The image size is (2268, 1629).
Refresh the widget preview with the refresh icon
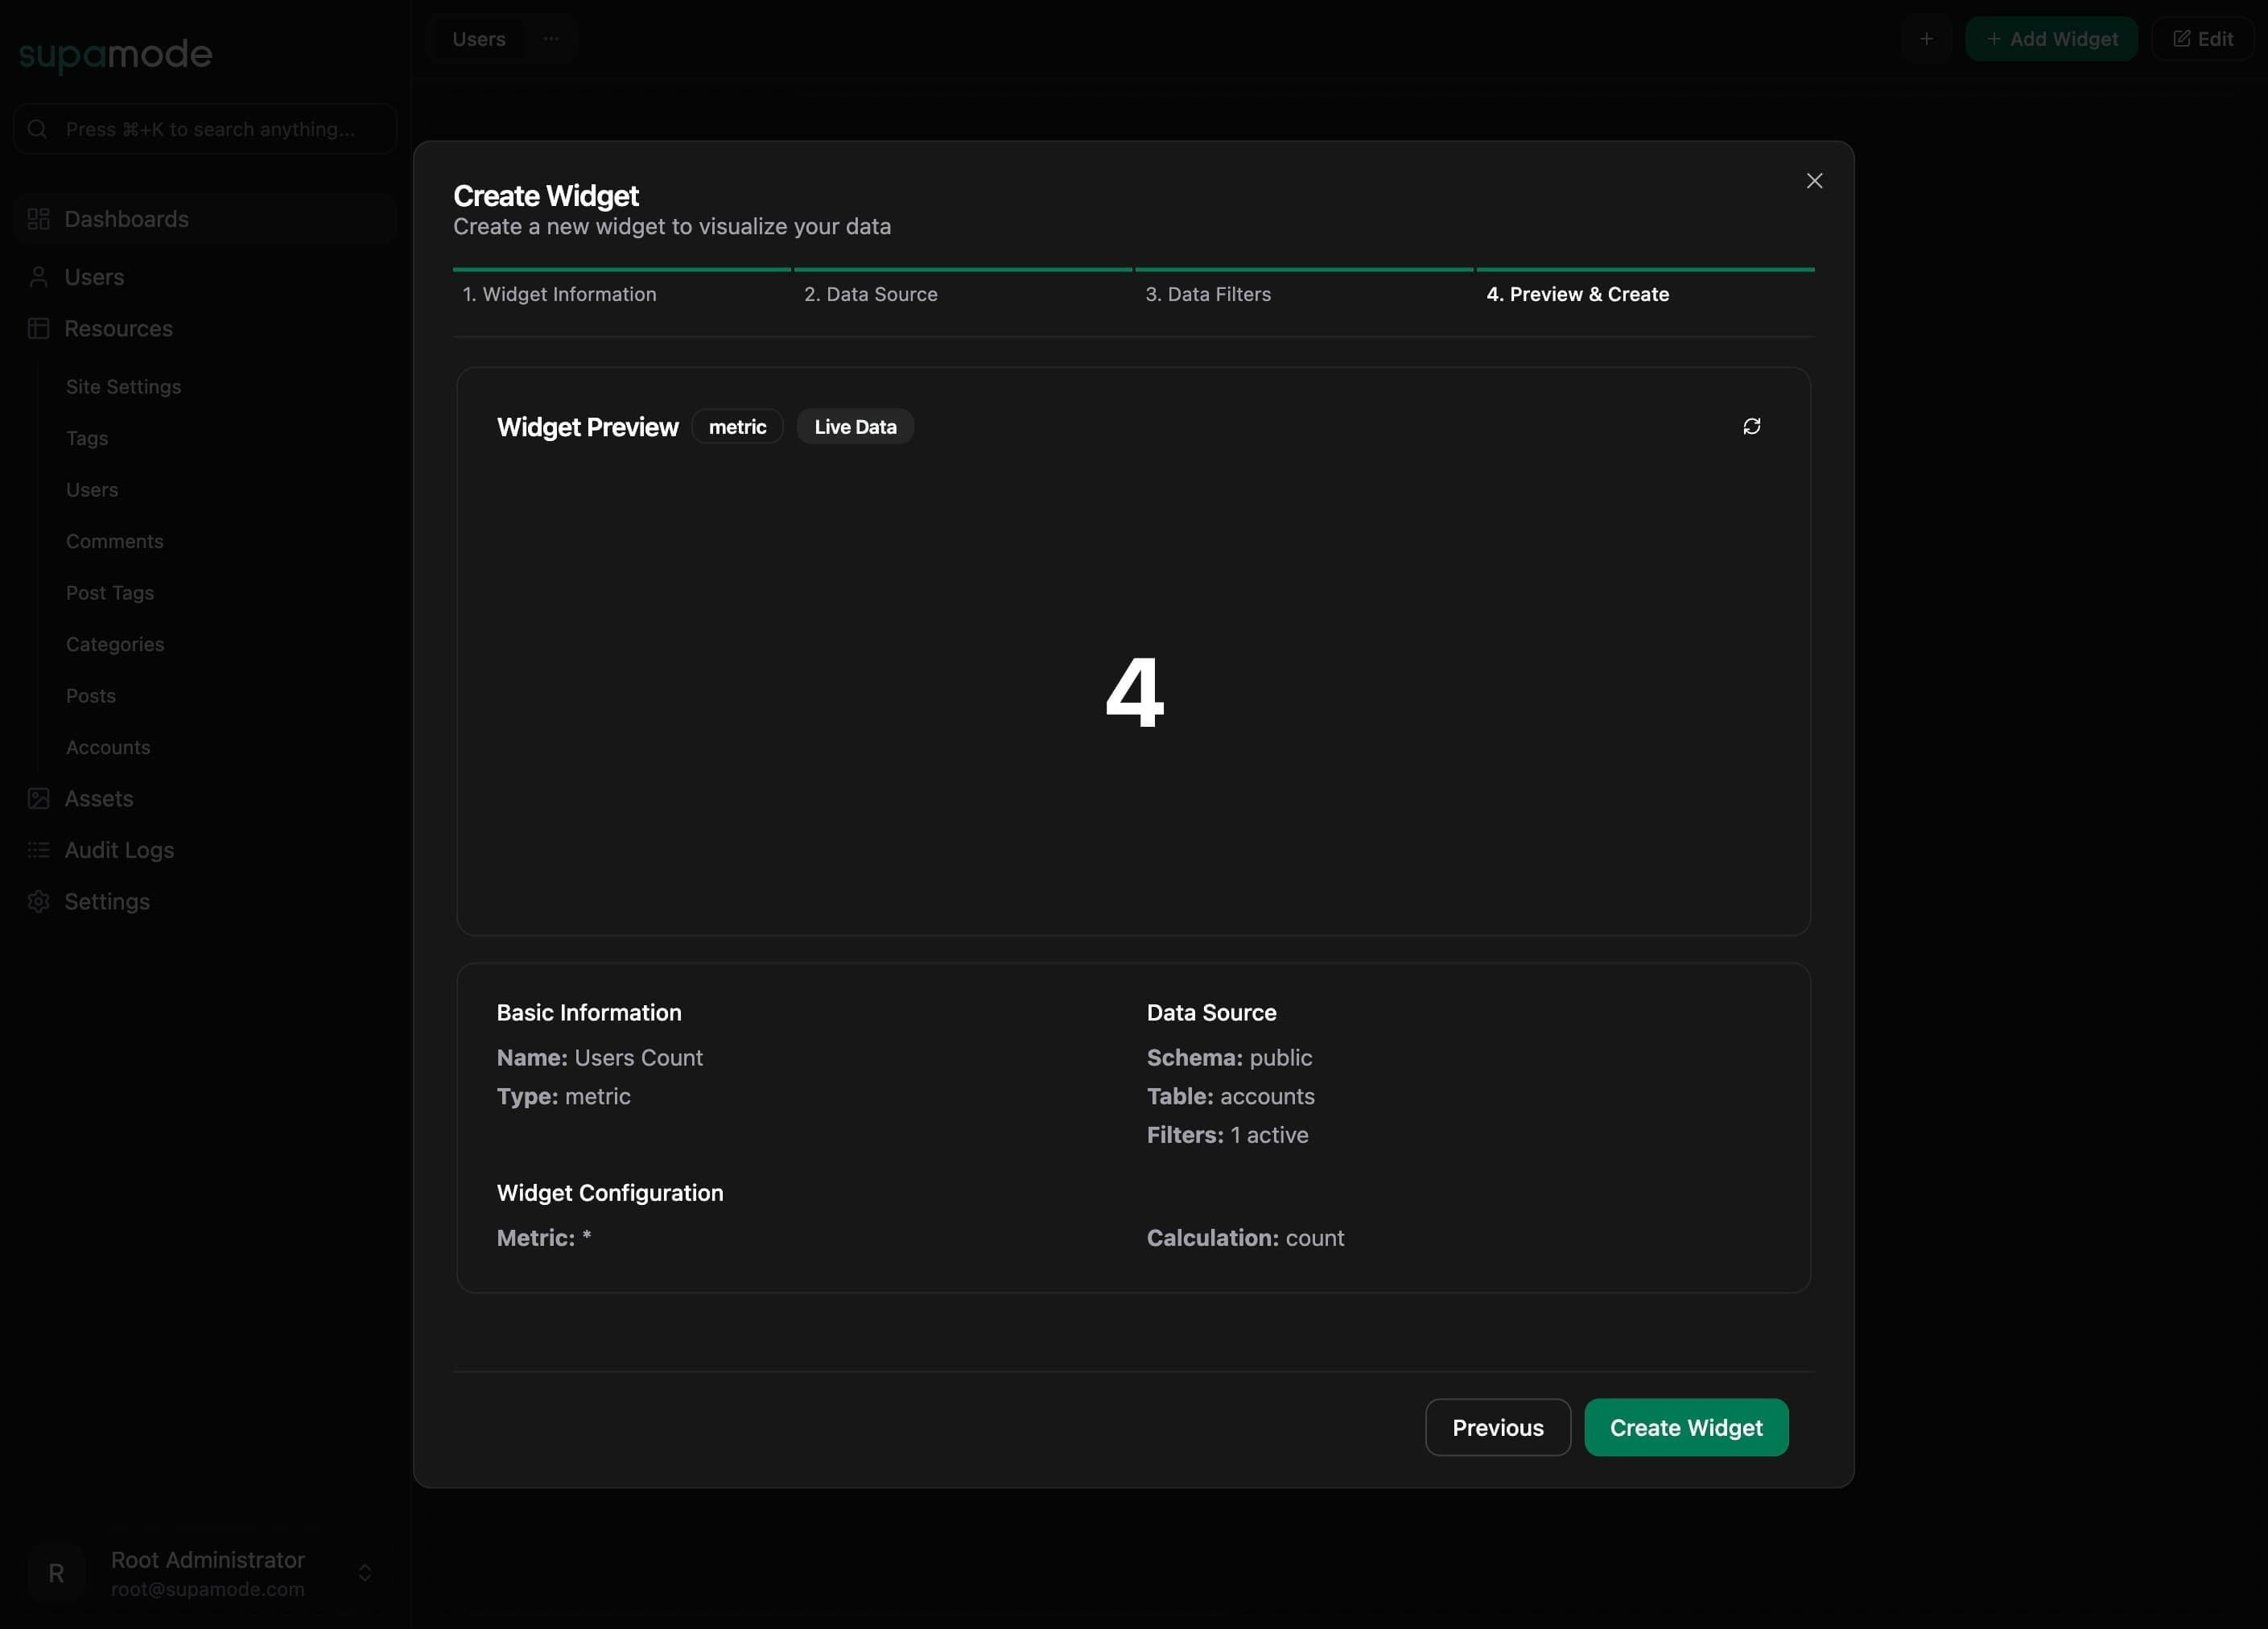1752,426
